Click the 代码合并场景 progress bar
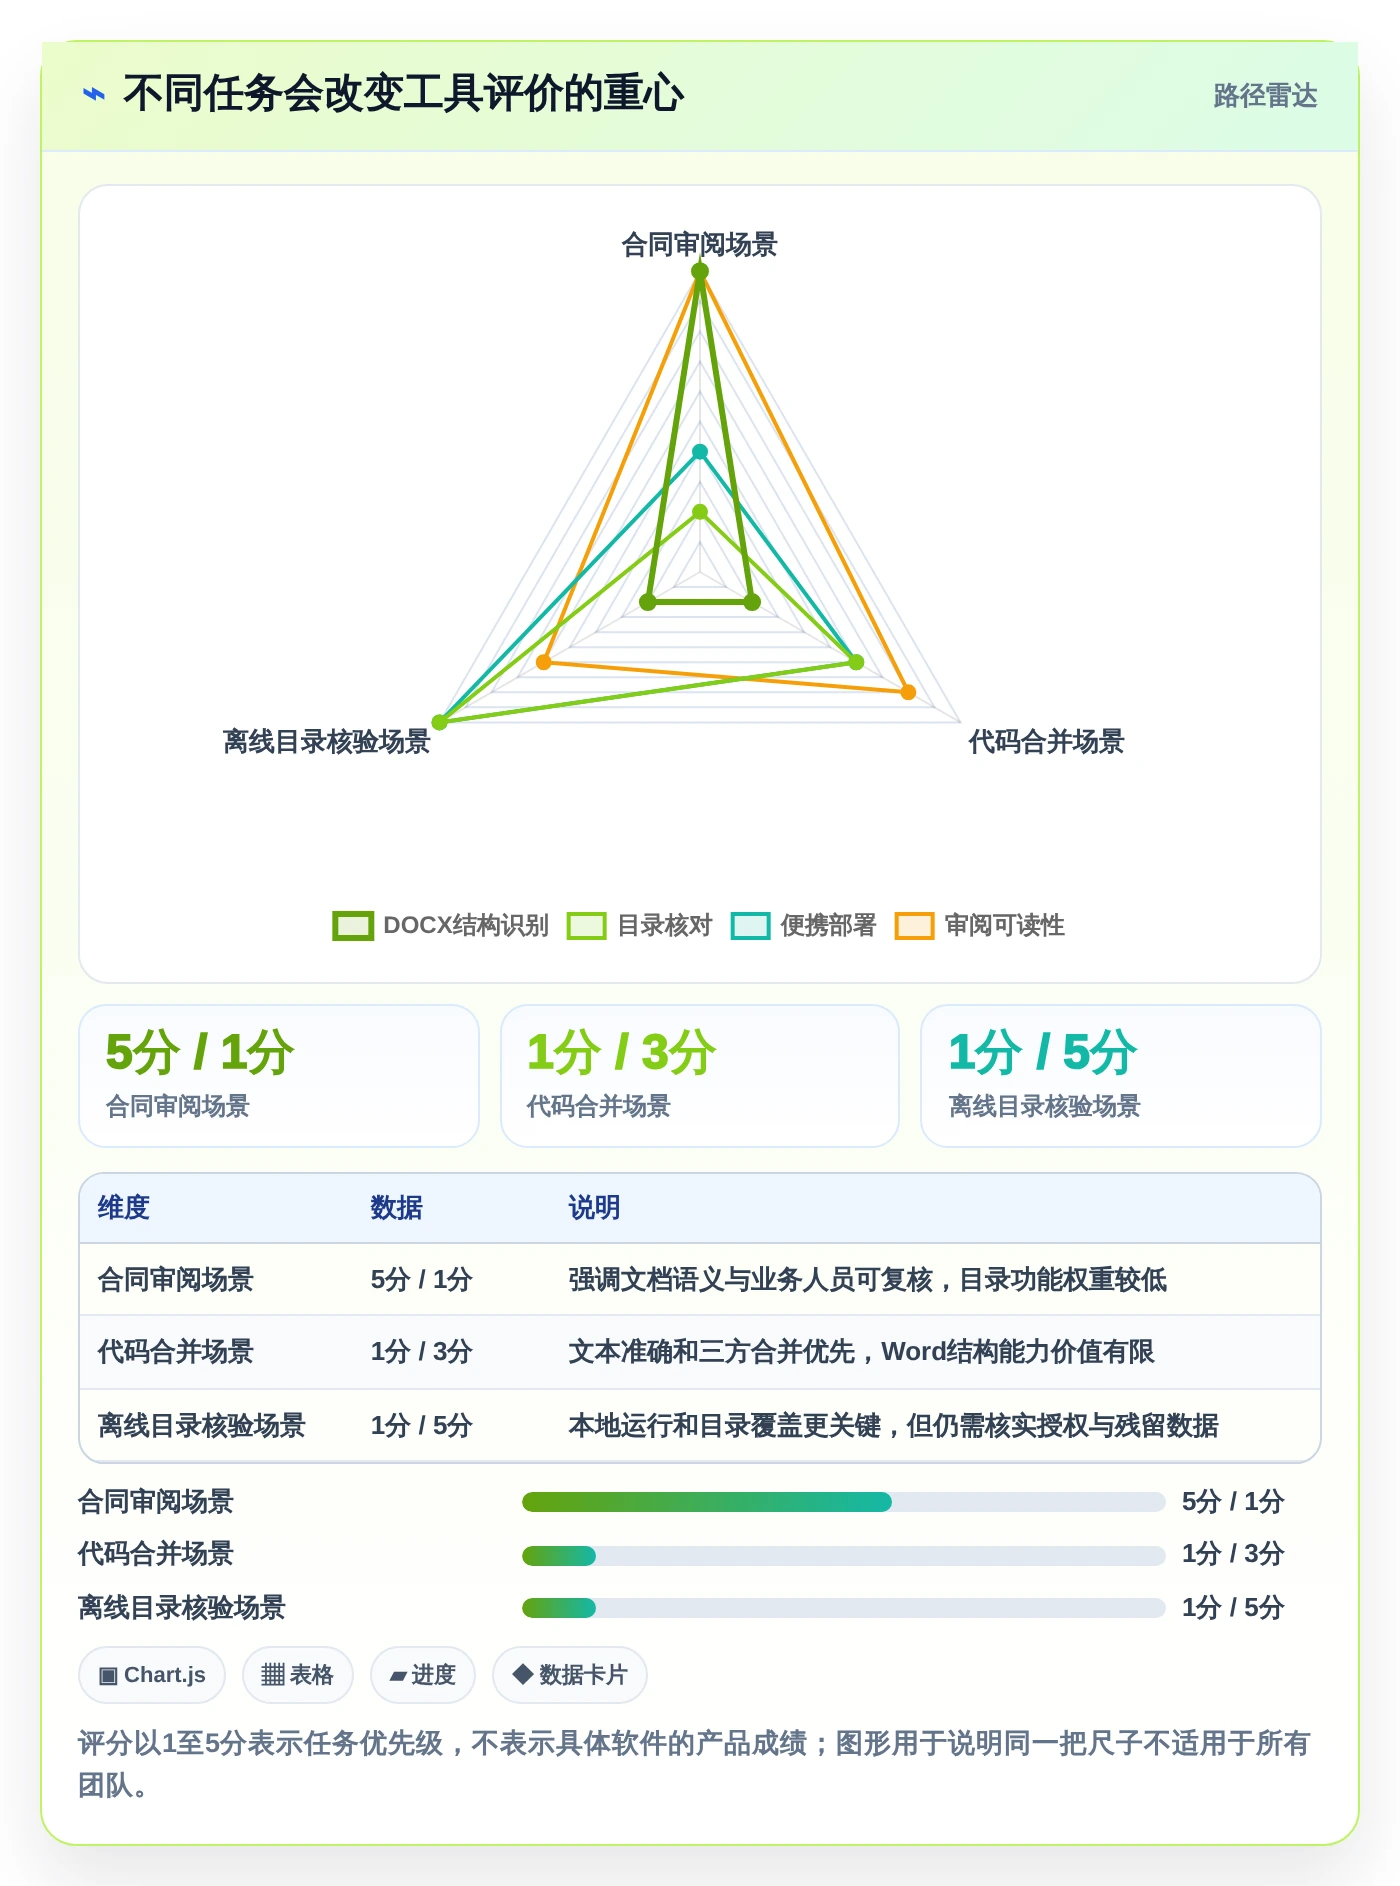The width and height of the screenshot is (1400, 1886). pyautogui.click(x=844, y=1555)
